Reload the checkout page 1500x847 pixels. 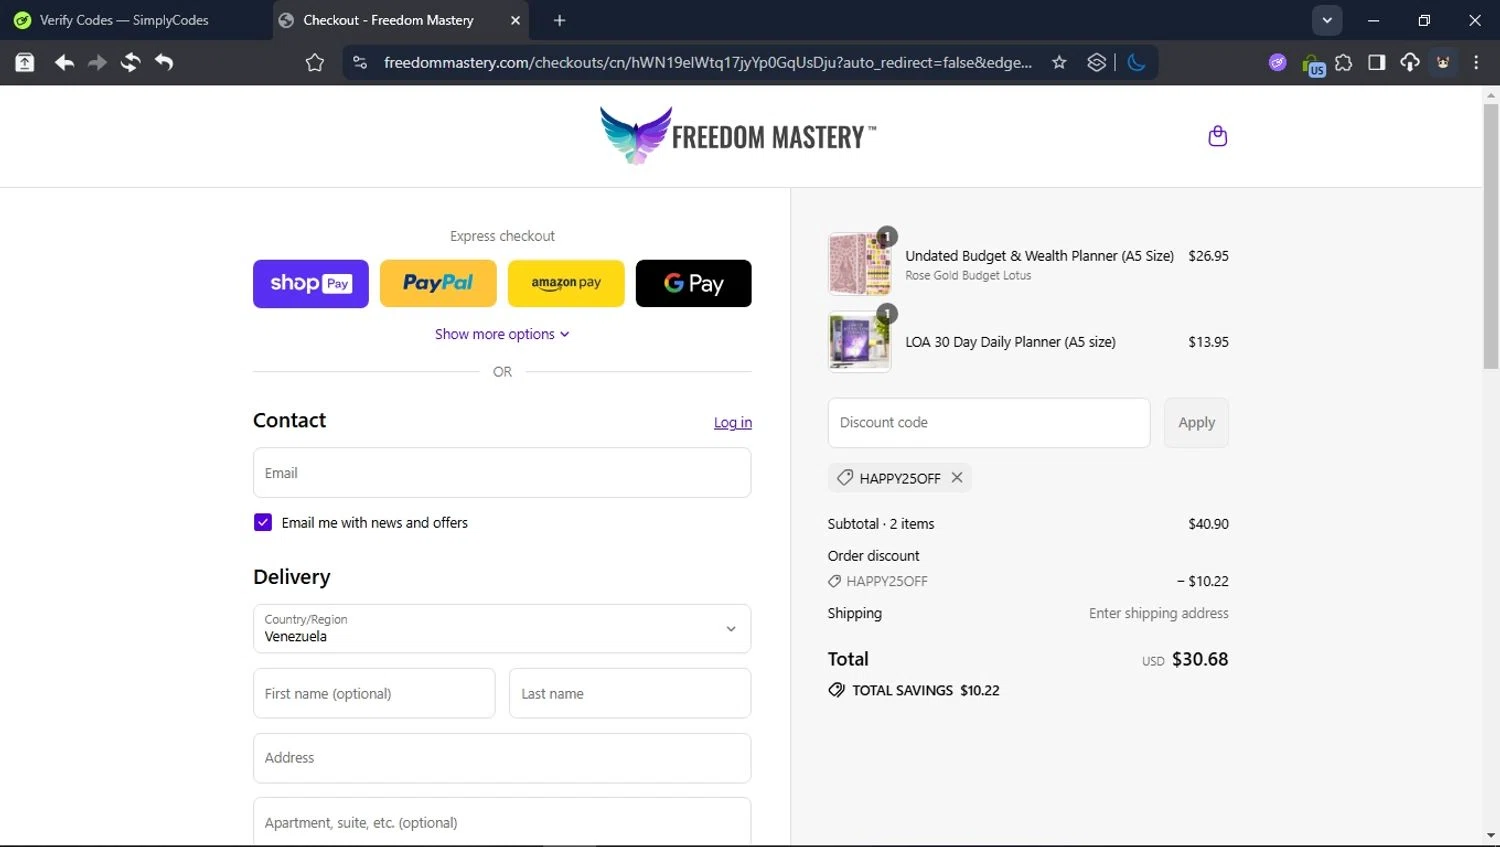click(x=130, y=63)
